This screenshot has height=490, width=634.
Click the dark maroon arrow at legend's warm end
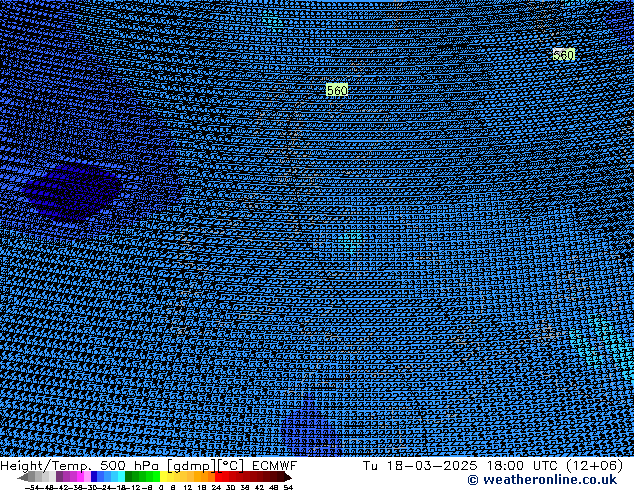point(287,477)
